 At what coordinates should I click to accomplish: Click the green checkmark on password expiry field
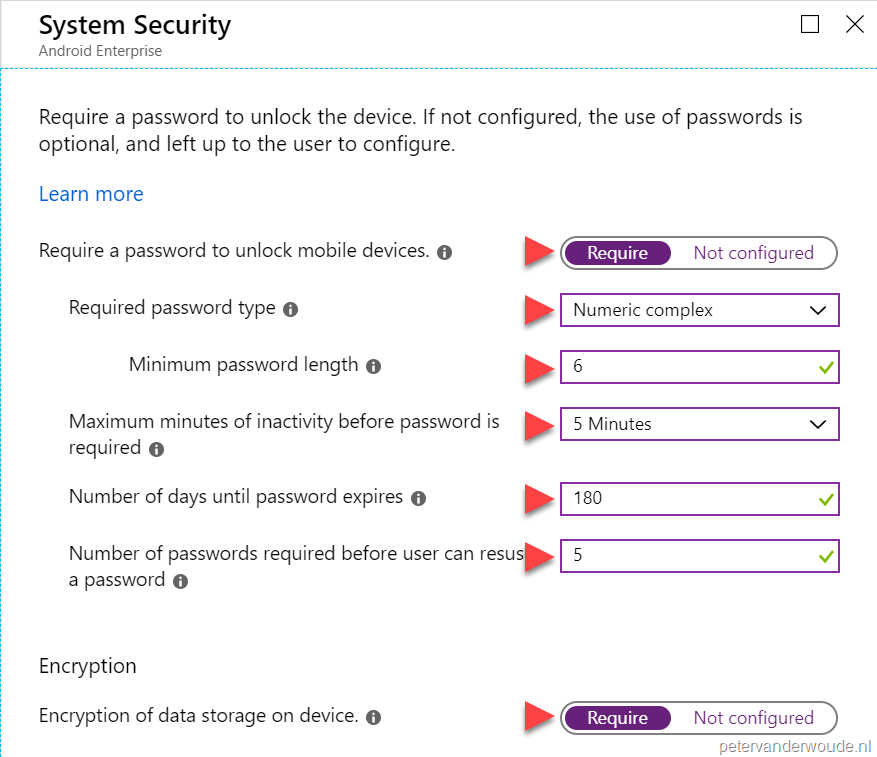825,498
